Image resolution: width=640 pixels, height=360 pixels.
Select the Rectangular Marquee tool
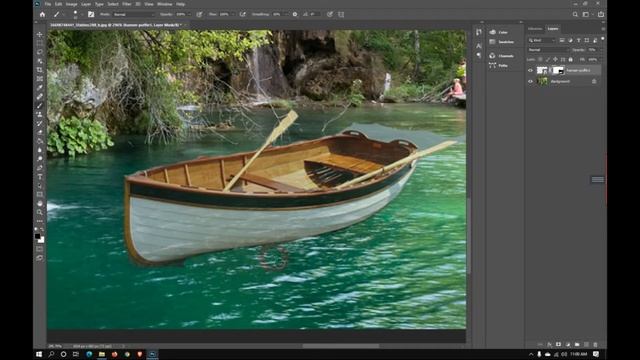40,43
